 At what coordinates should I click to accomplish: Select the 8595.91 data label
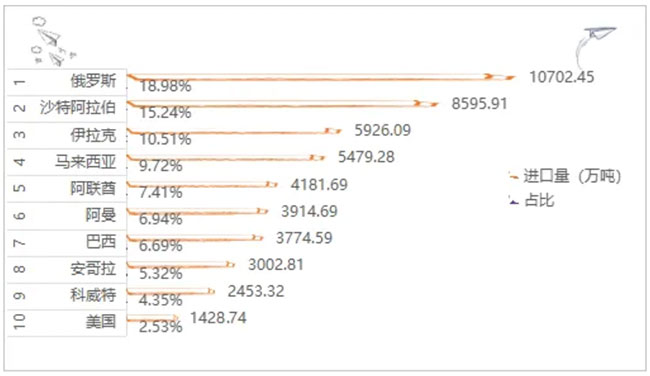(480, 104)
